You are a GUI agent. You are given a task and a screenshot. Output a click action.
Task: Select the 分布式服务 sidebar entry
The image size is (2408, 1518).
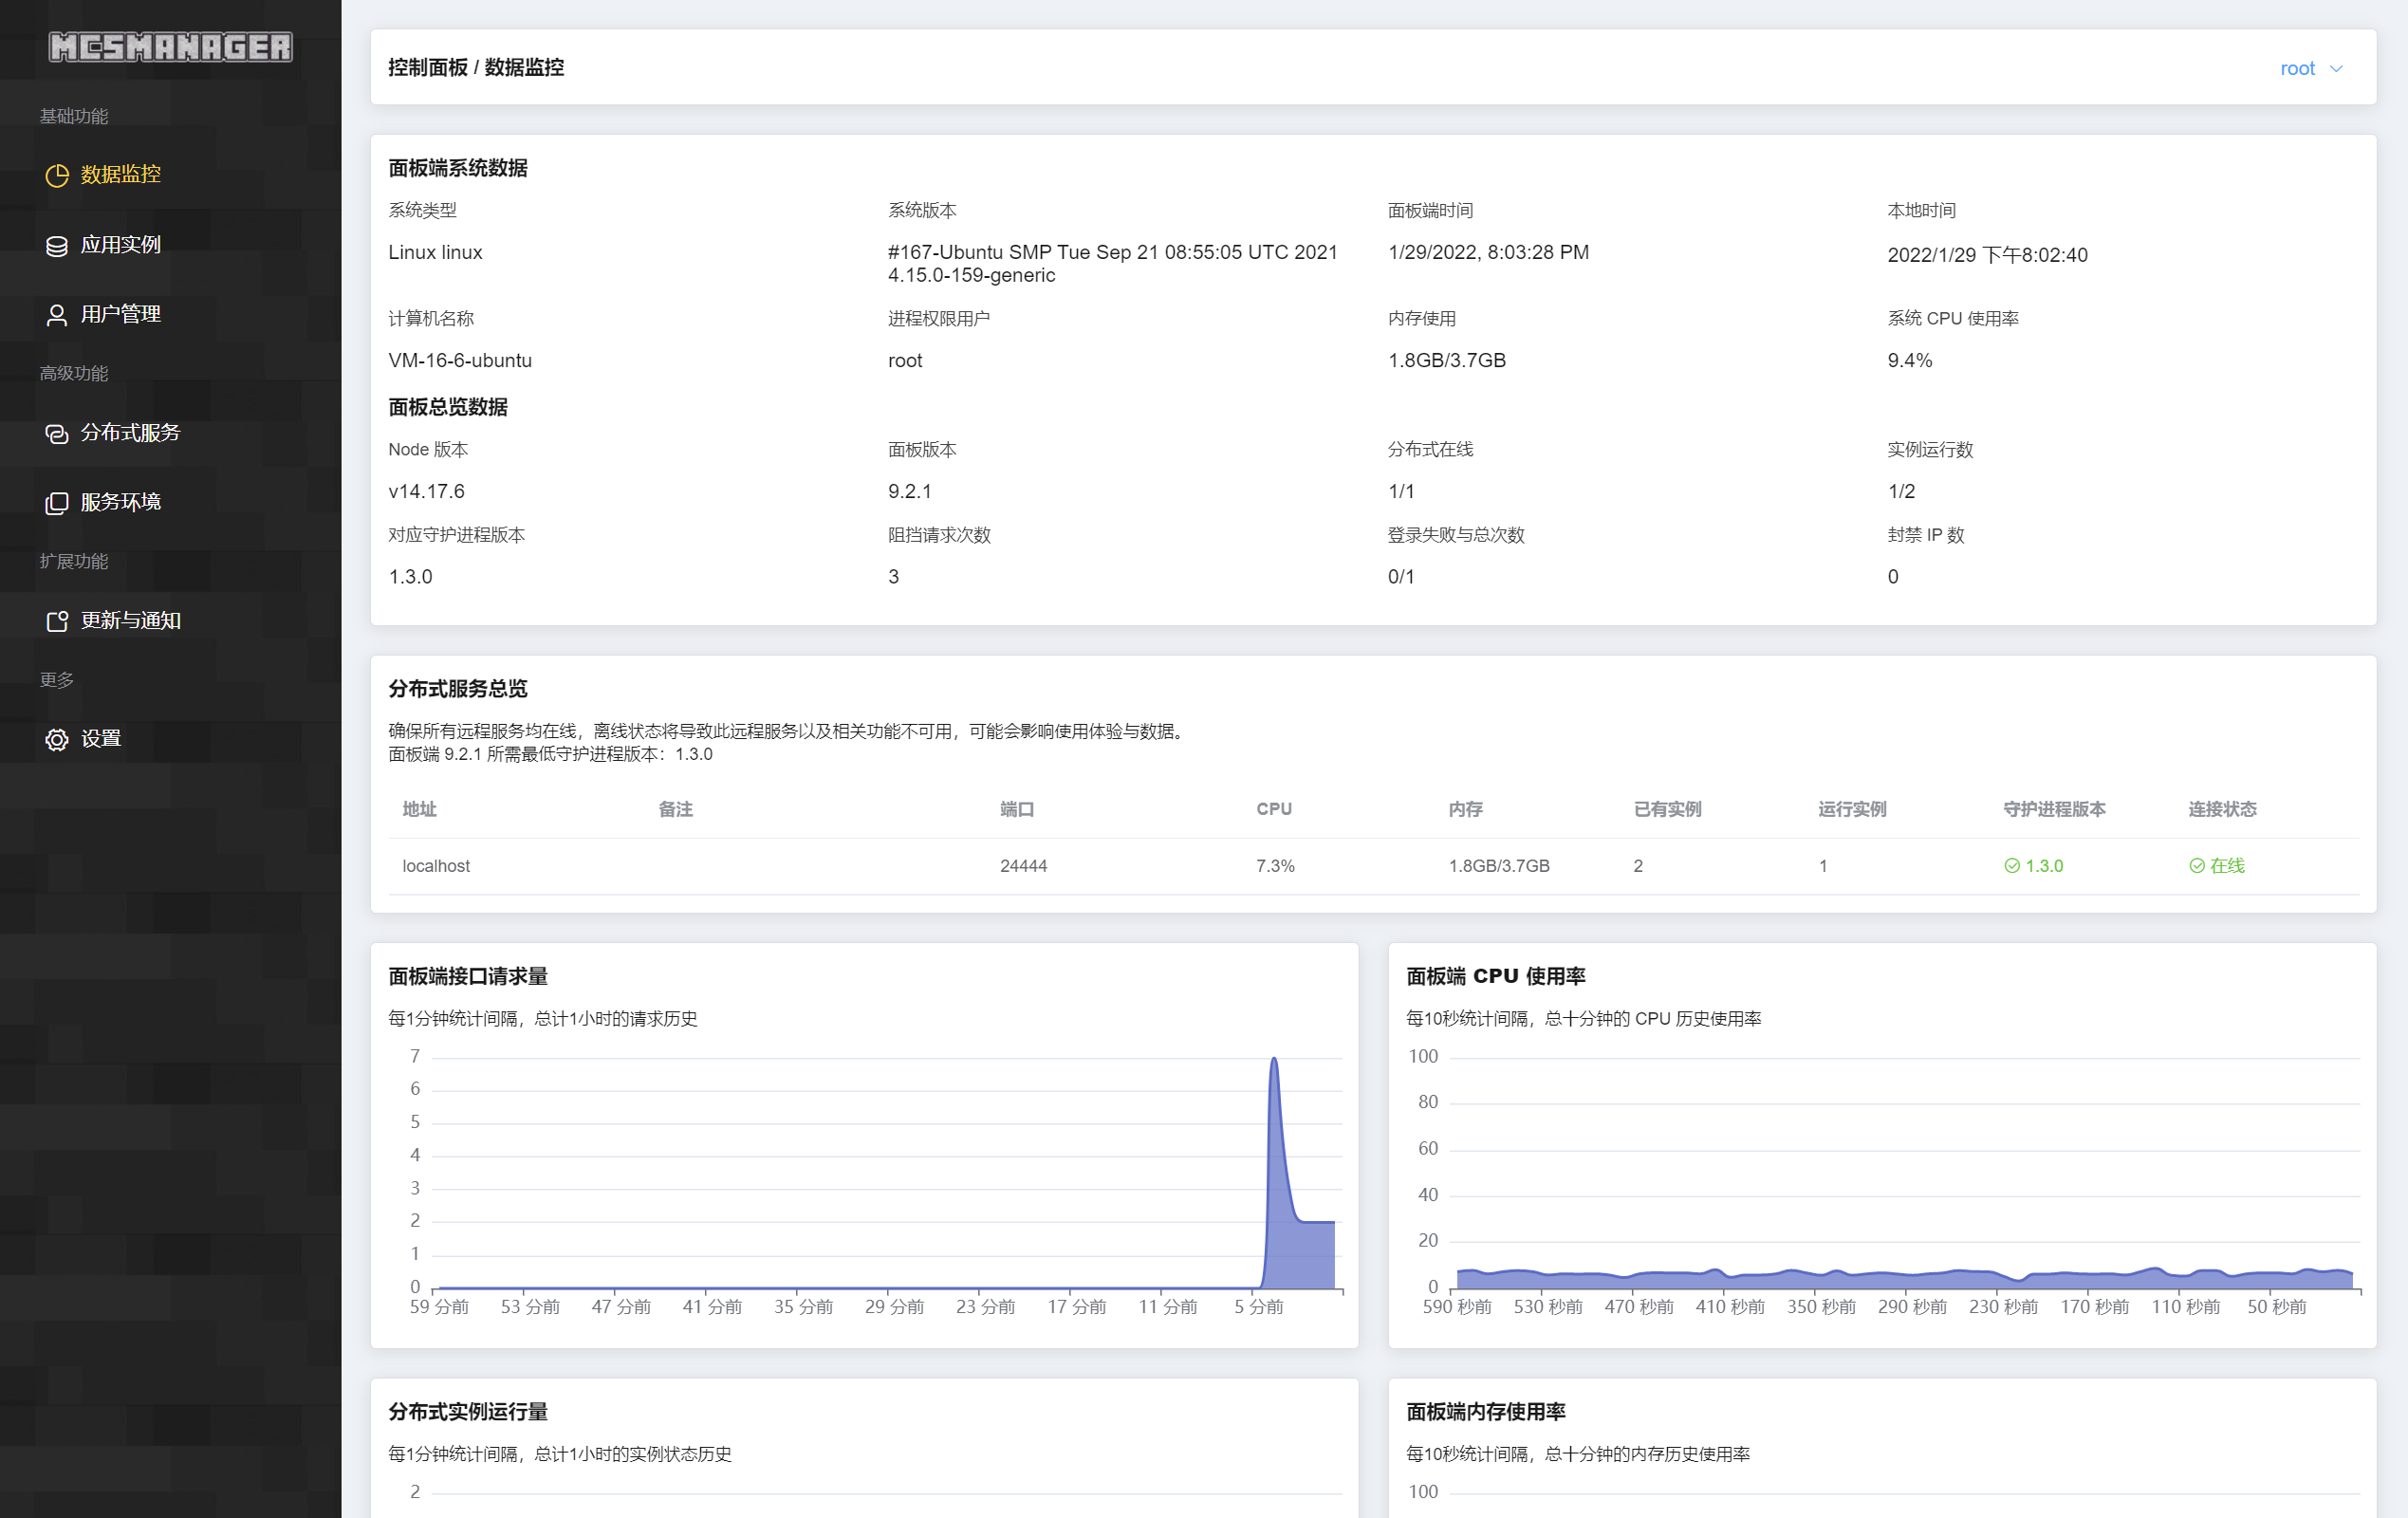pos(130,432)
